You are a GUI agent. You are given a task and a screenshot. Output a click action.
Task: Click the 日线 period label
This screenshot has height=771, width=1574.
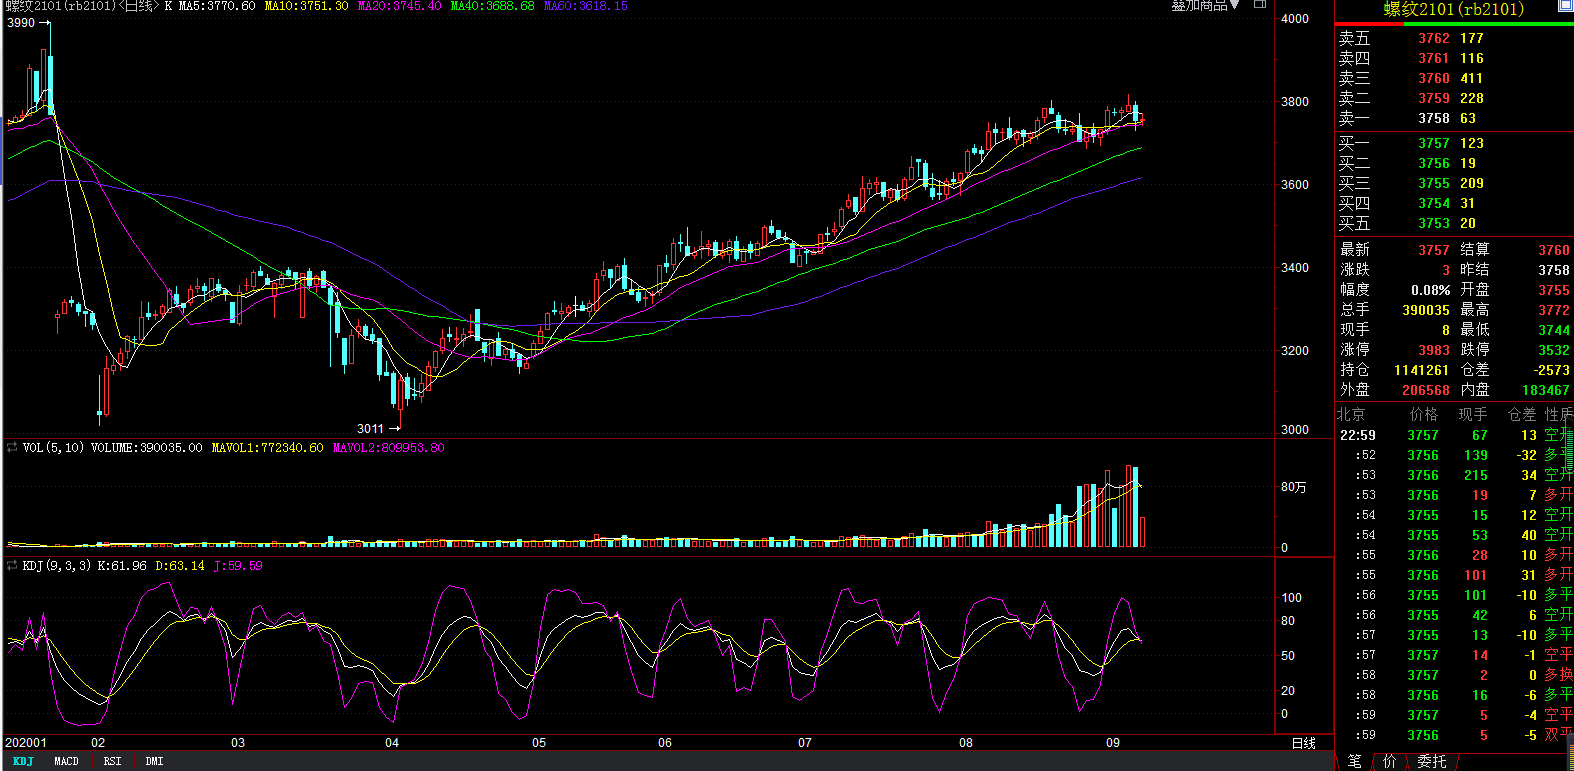point(1303,743)
